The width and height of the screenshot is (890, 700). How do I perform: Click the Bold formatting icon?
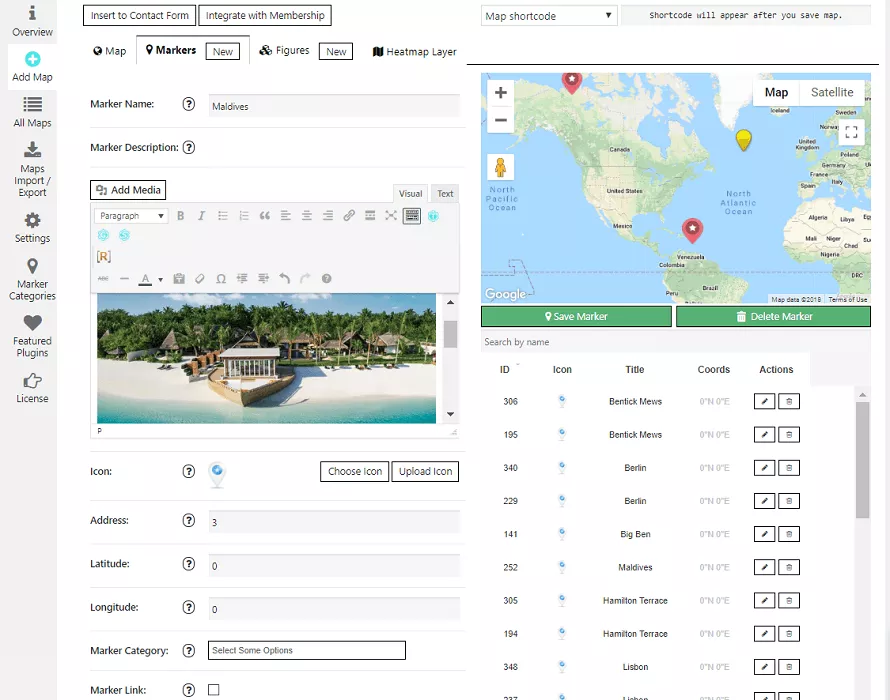pos(181,216)
